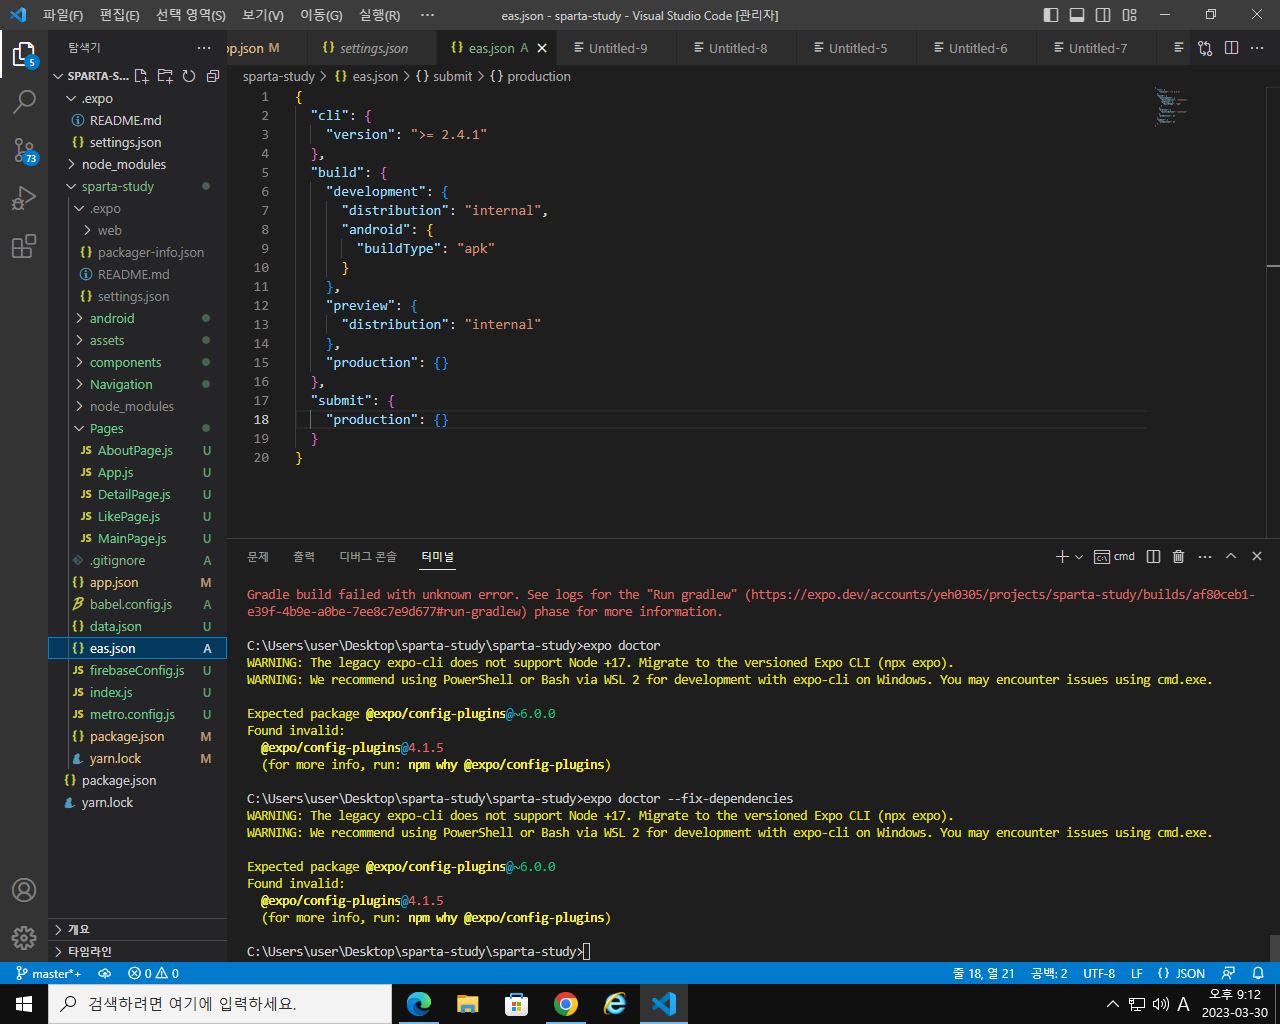Open the Edit menu (편집)
The width and height of the screenshot is (1280, 1024).
(x=120, y=15)
